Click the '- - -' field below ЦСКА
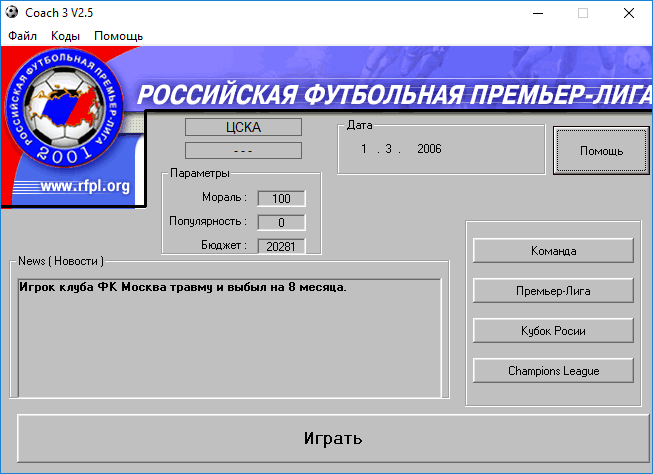 [243, 151]
